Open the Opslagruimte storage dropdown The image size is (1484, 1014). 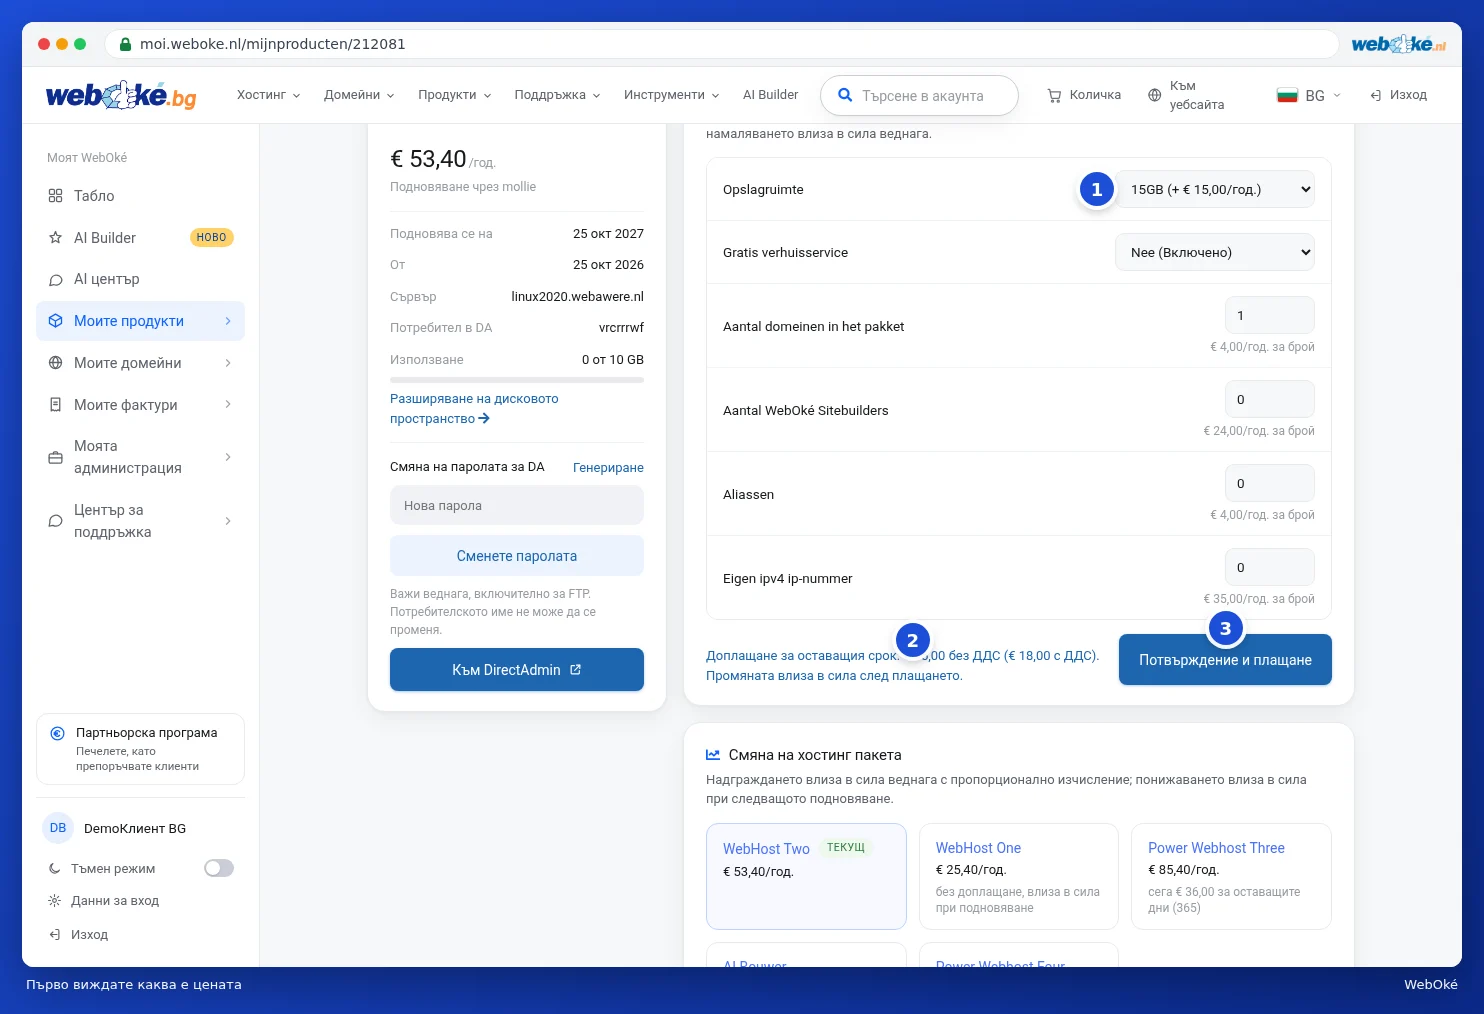(1215, 189)
